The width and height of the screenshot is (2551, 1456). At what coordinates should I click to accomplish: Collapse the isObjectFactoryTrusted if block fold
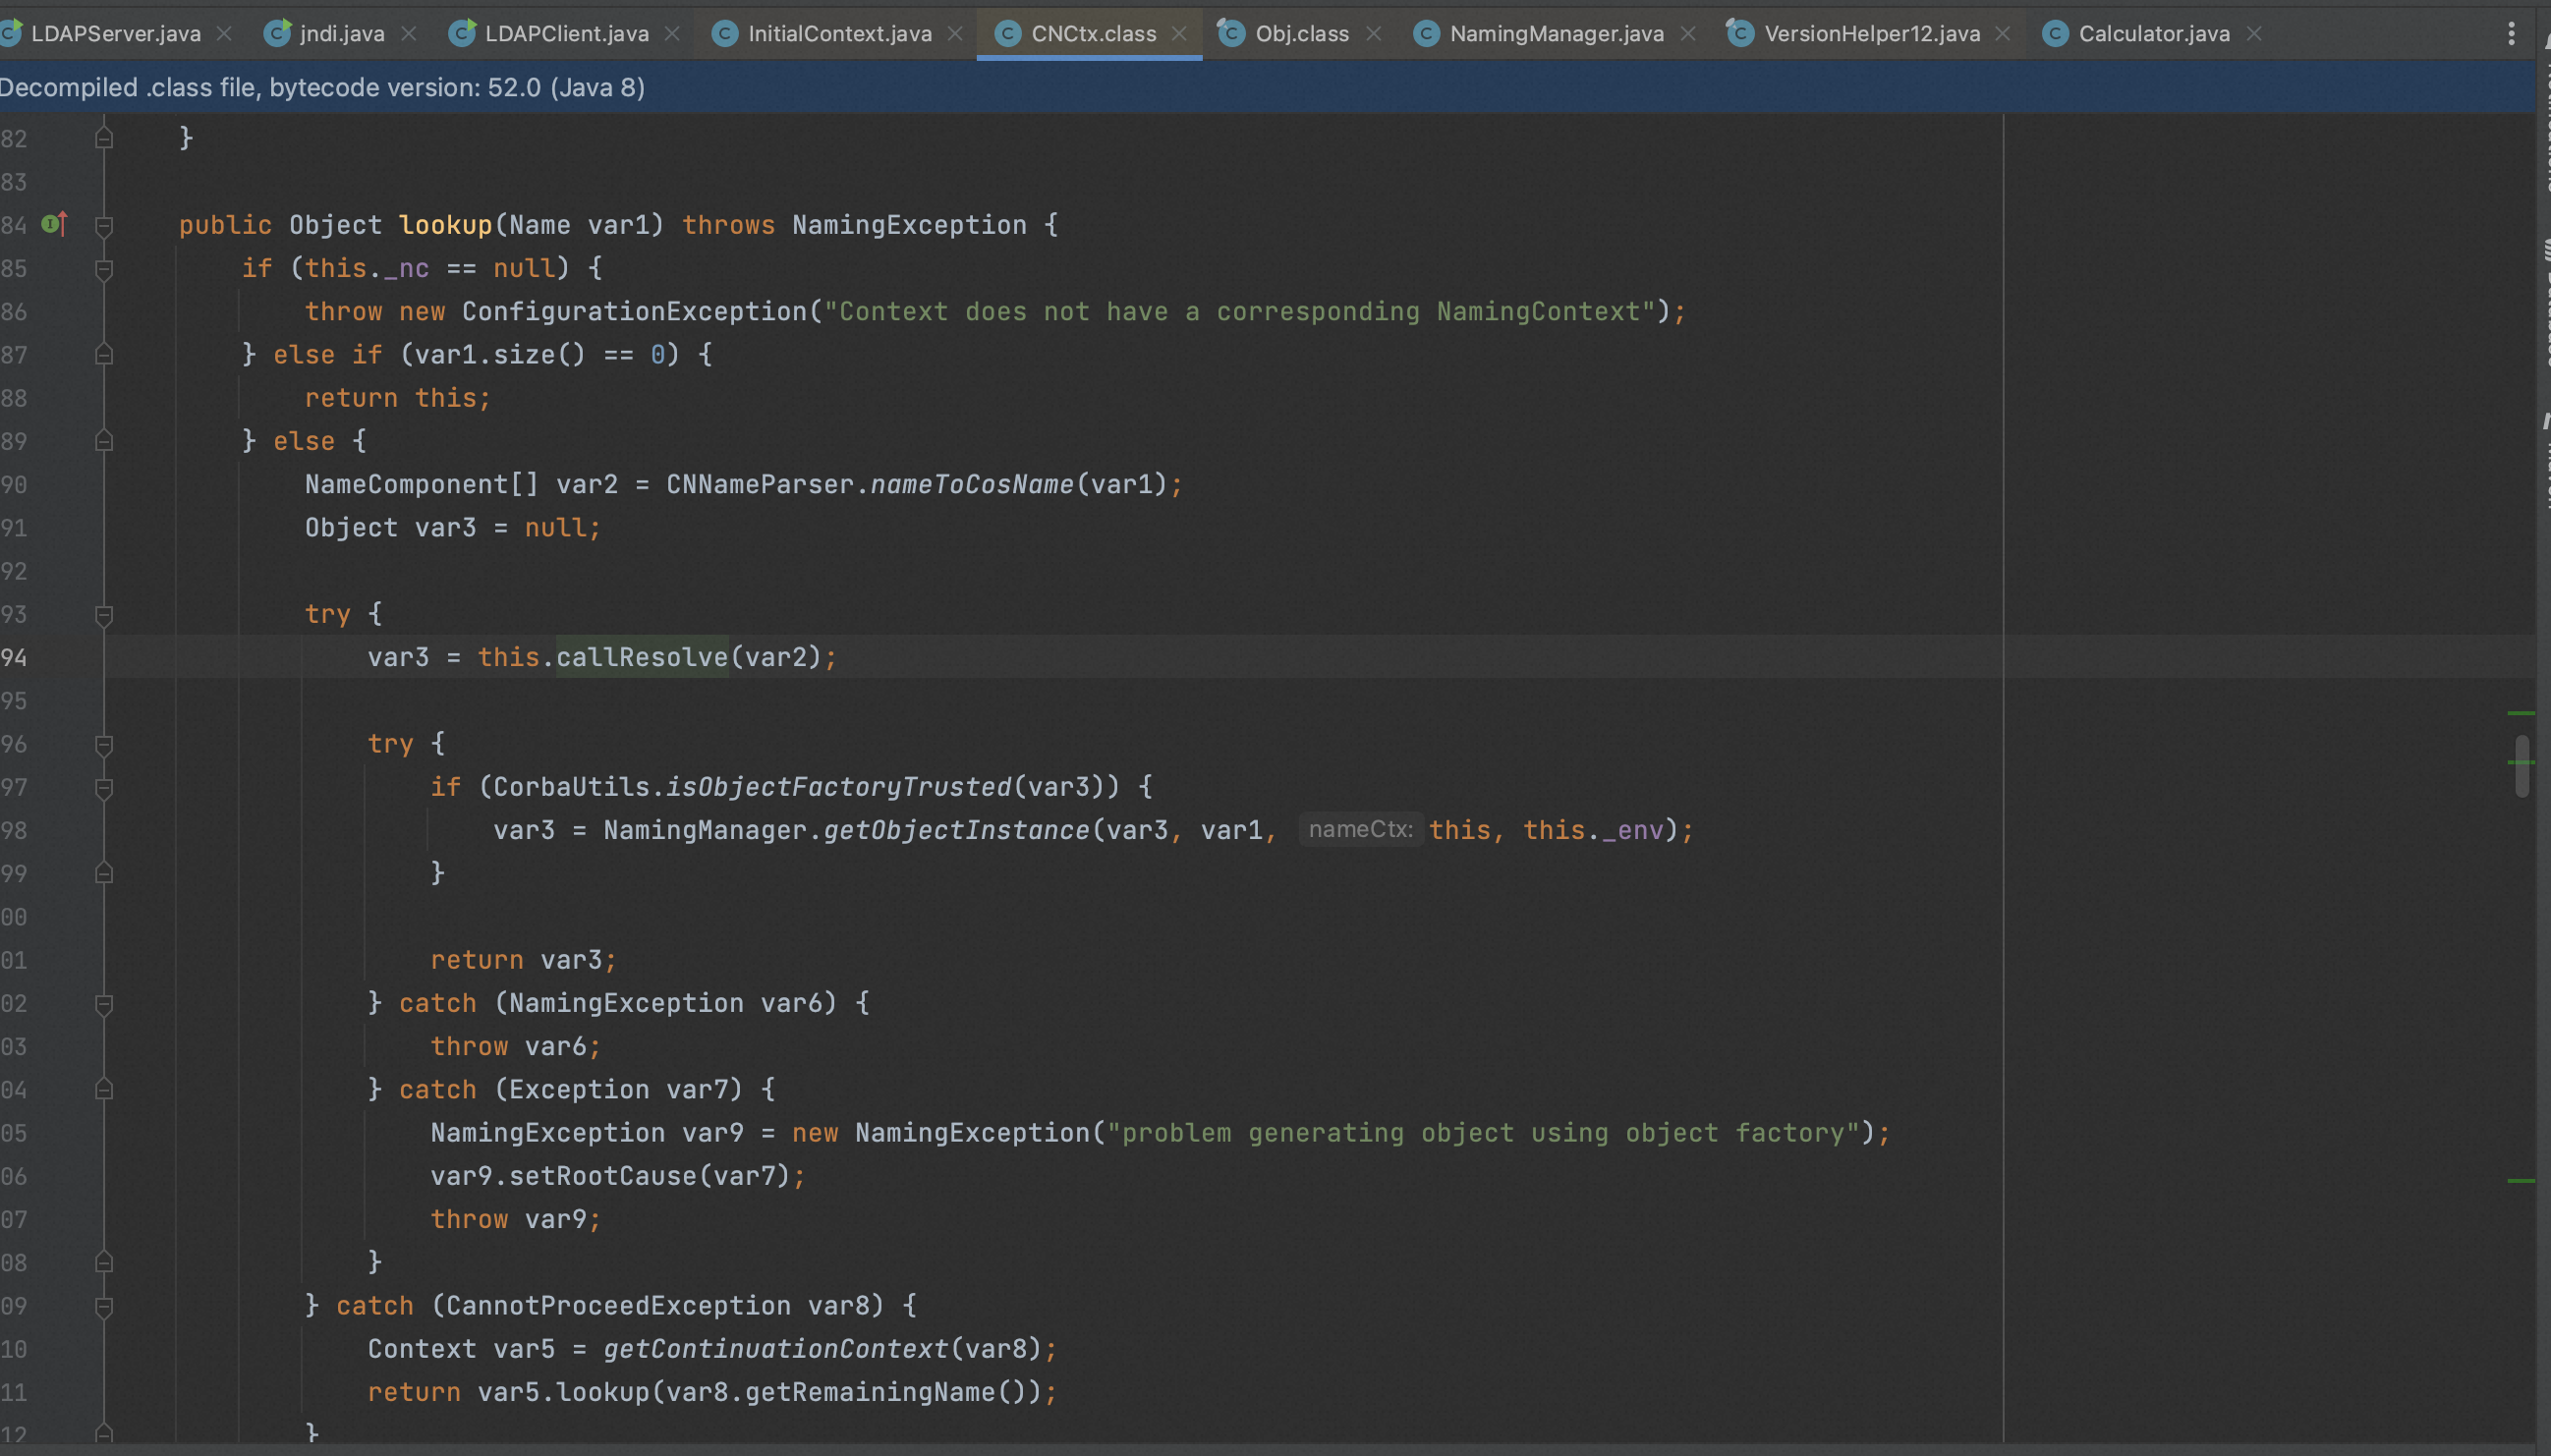pos(104,788)
